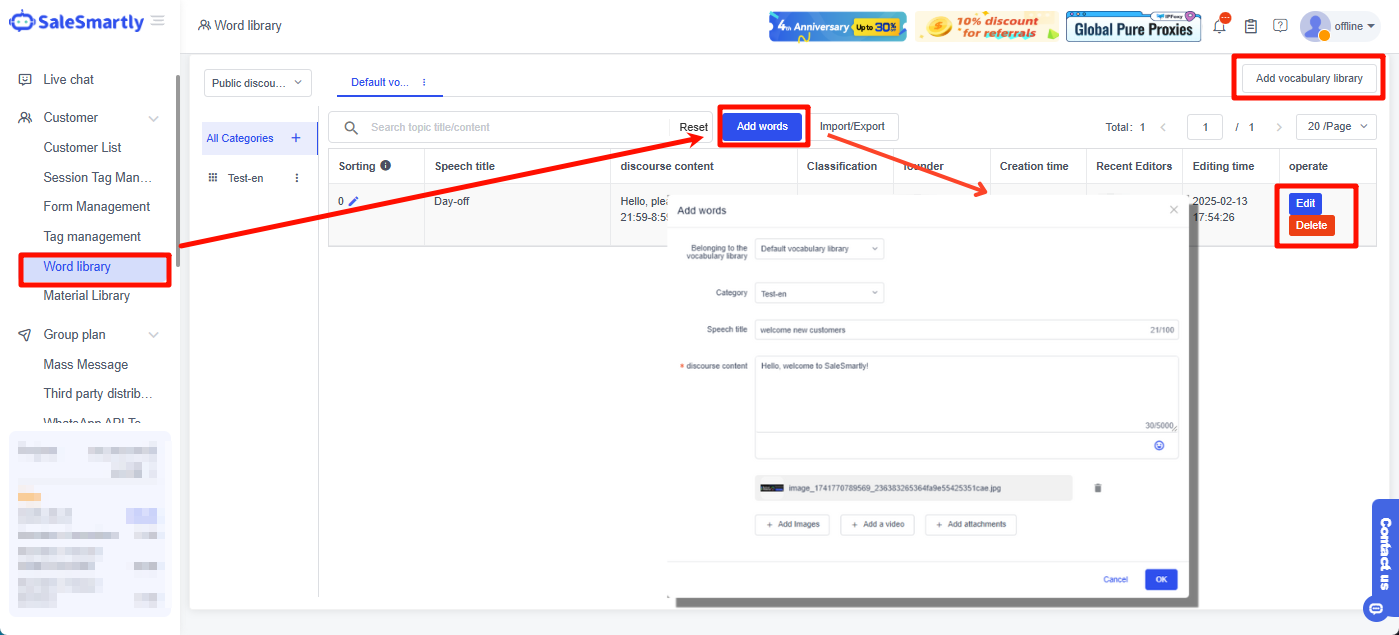The height and width of the screenshot is (635, 1399).
Task: Delete the attached image with trash icon
Action: 1098,488
